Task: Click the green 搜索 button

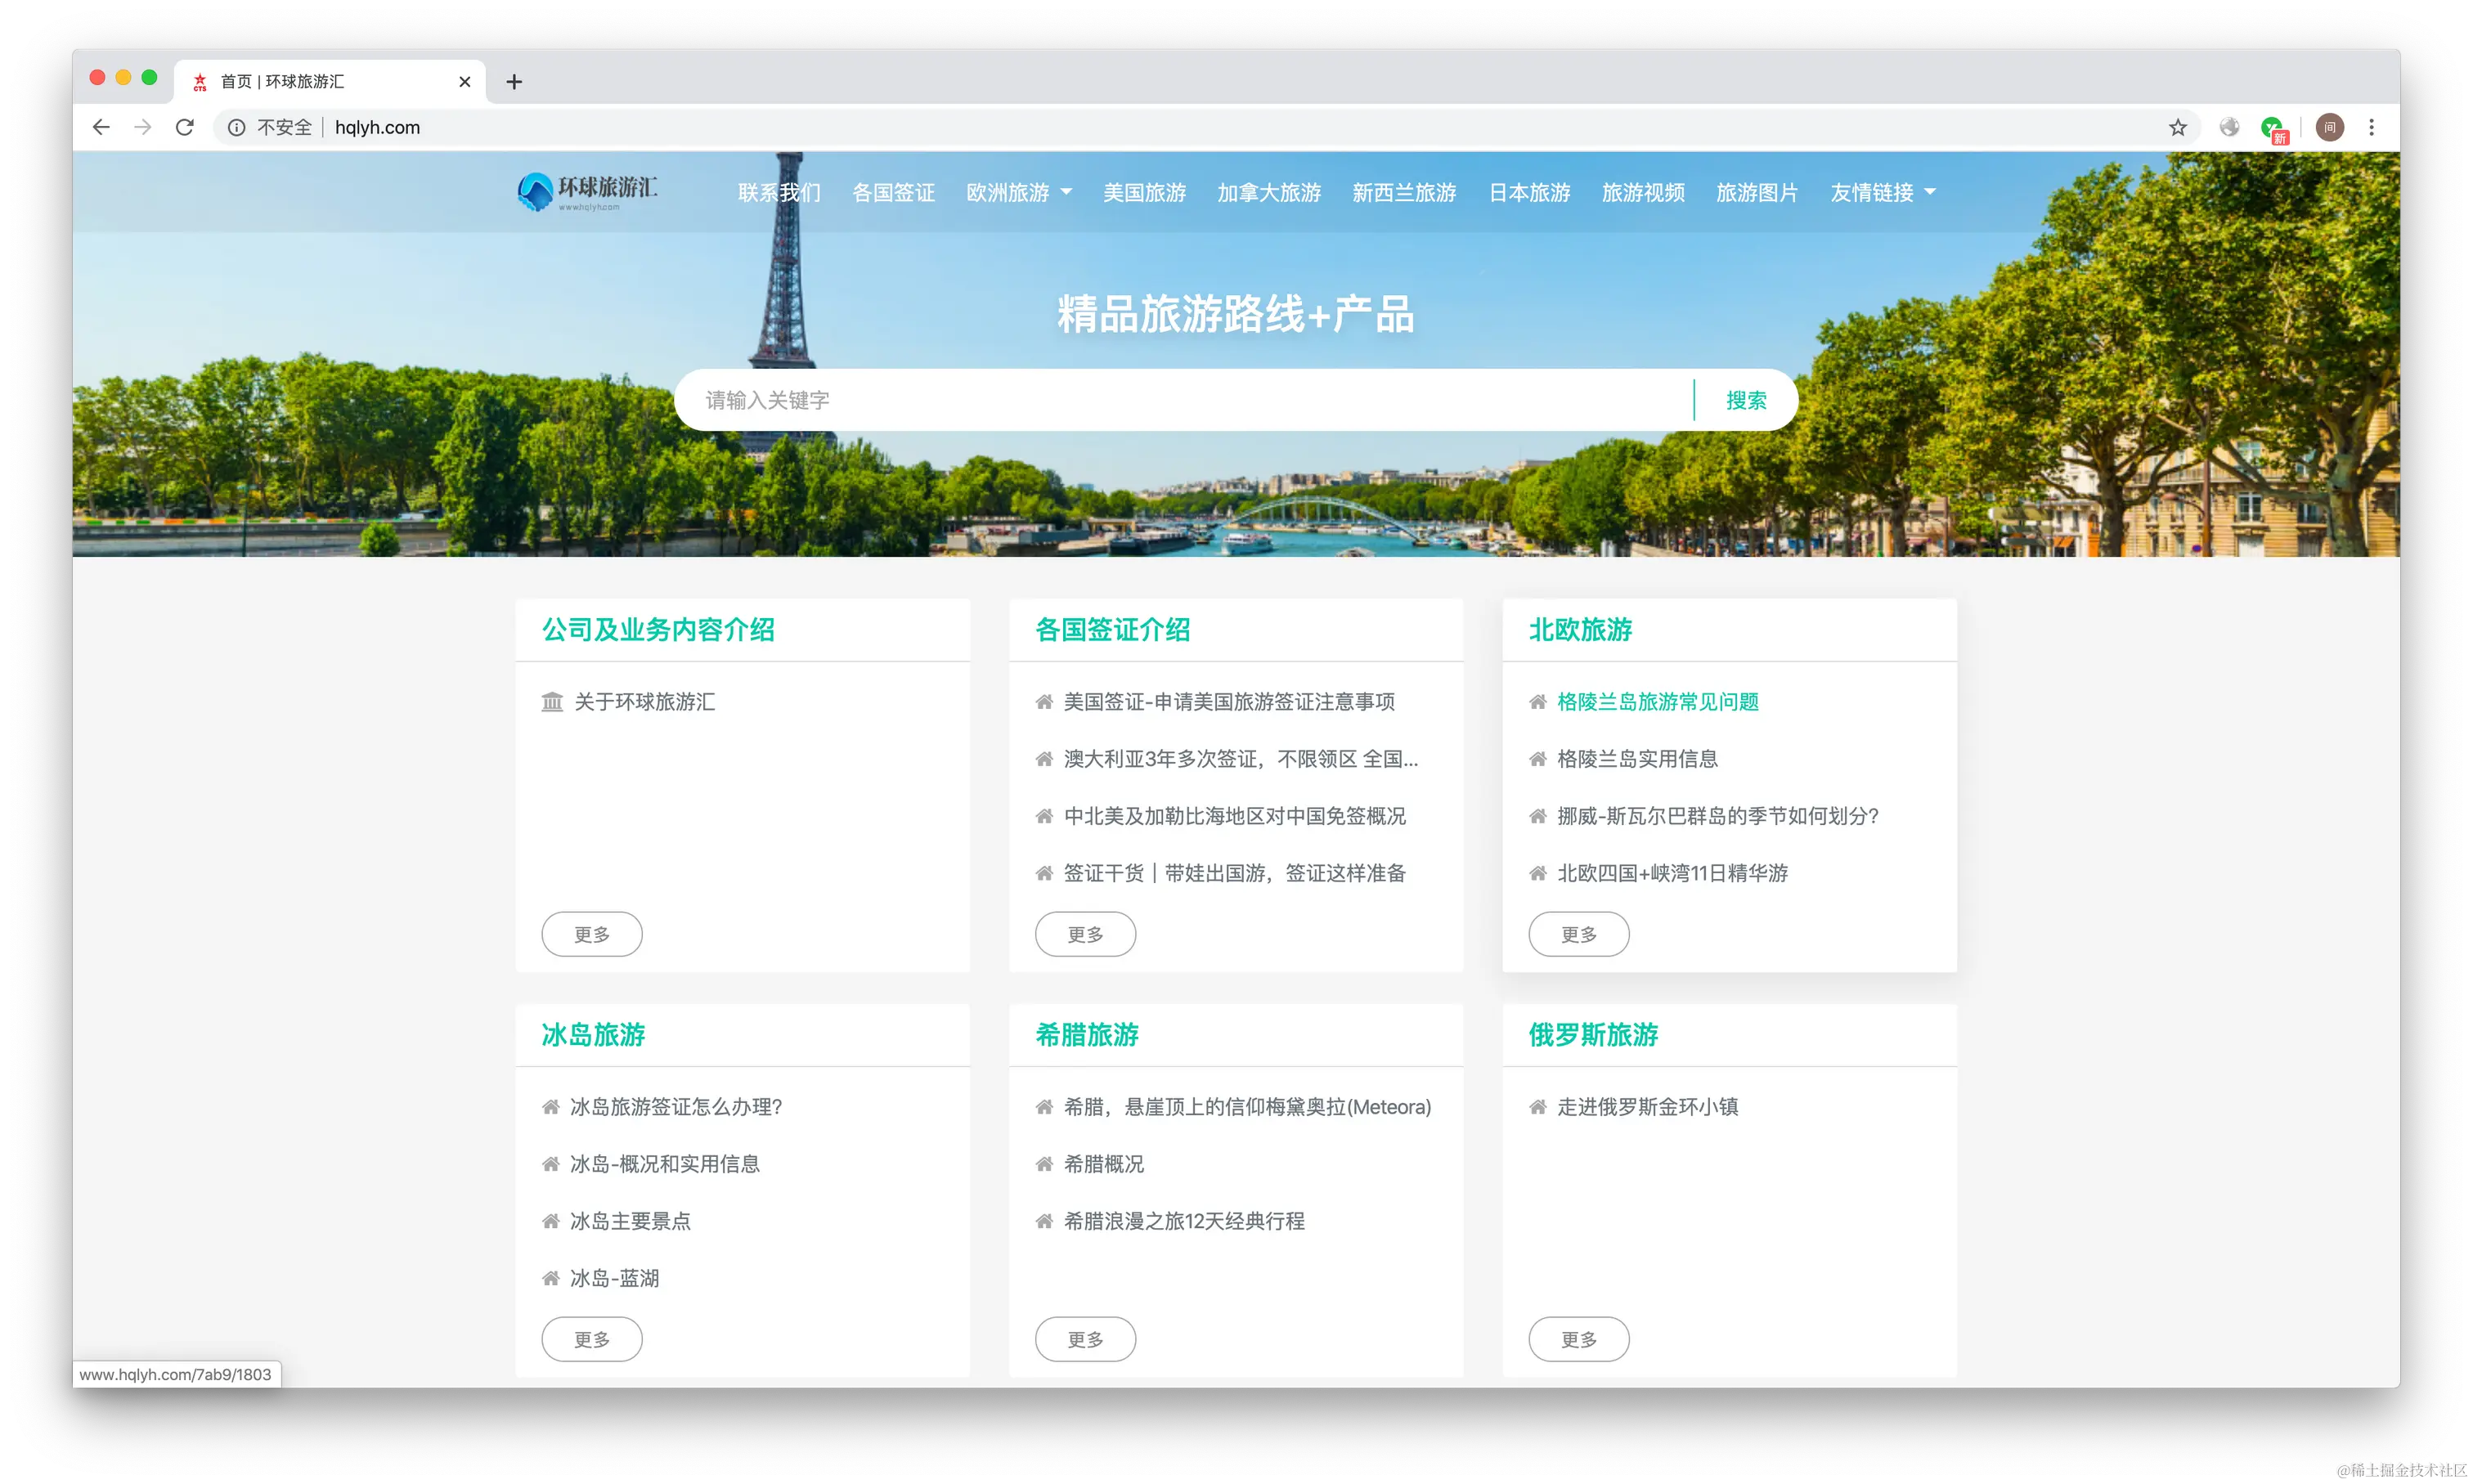Action: coord(1745,400)
